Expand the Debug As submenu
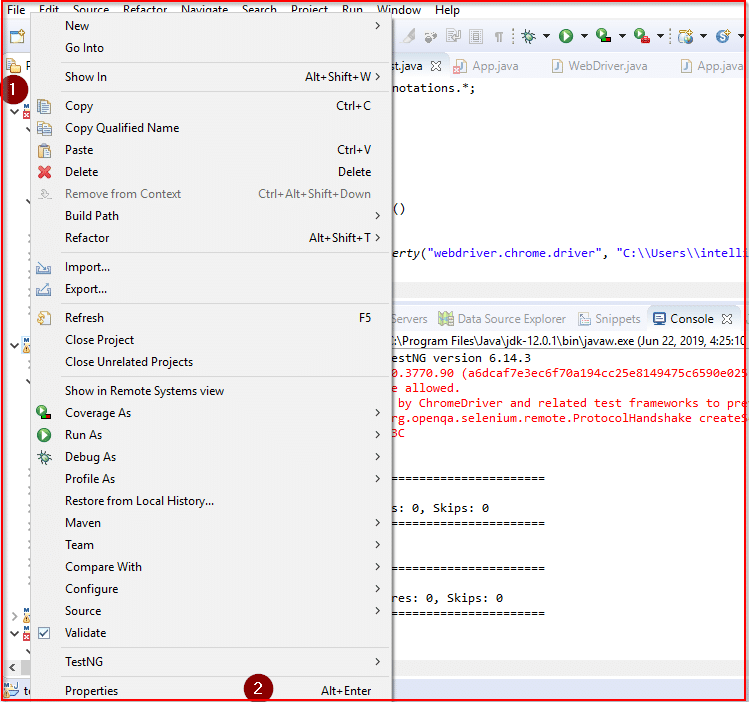 211,457
